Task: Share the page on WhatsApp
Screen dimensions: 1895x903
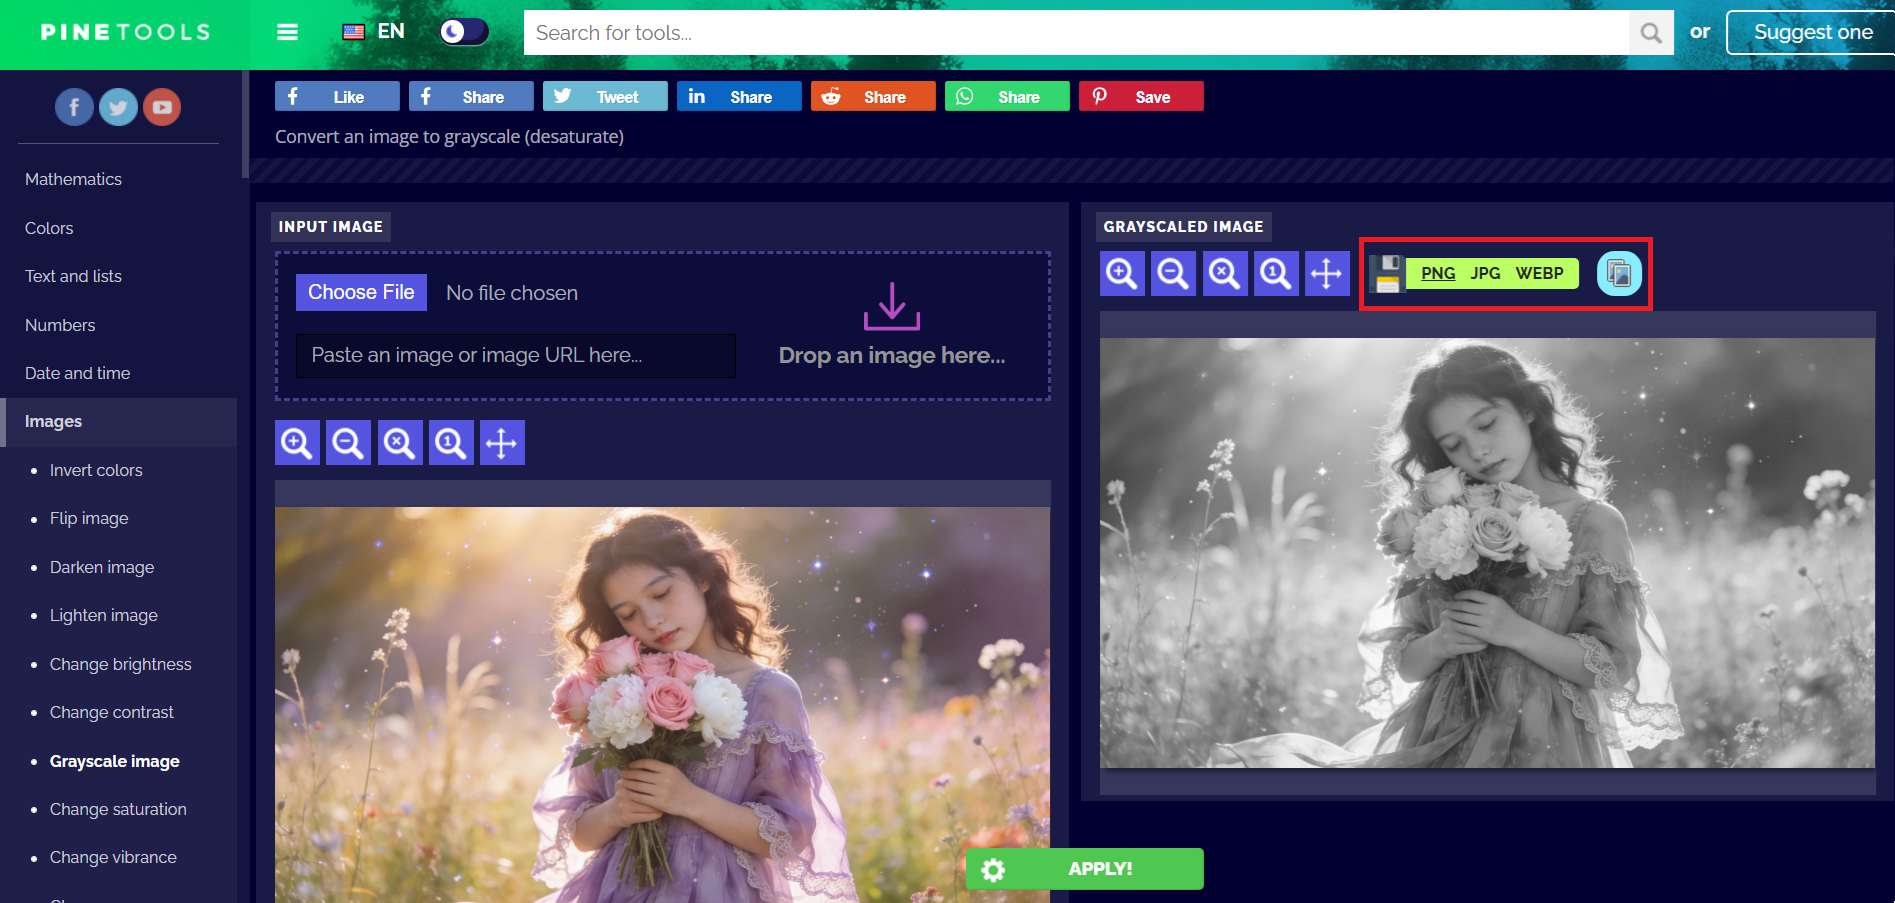Action: click(1007, 96)
